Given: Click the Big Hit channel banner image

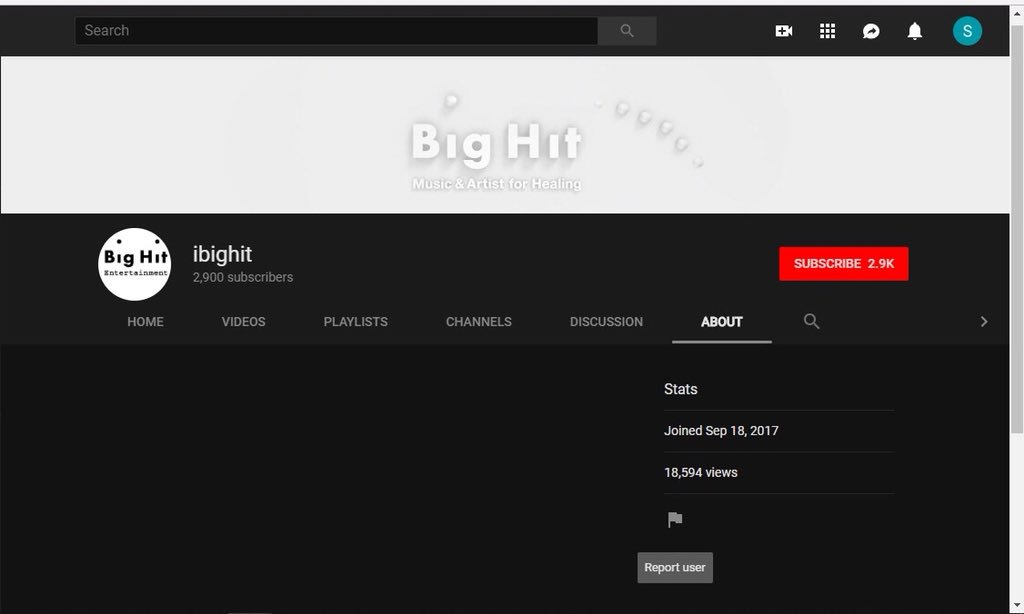Looking at the screenshot, I should (505, 135).
